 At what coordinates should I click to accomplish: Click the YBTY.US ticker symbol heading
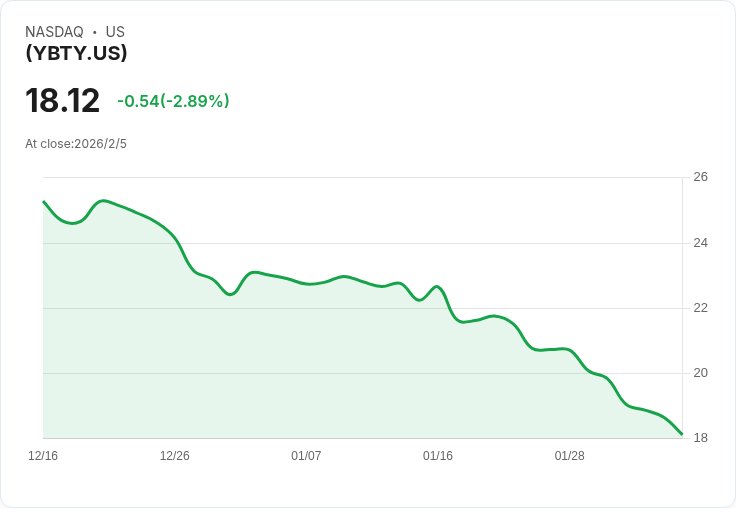76,53
